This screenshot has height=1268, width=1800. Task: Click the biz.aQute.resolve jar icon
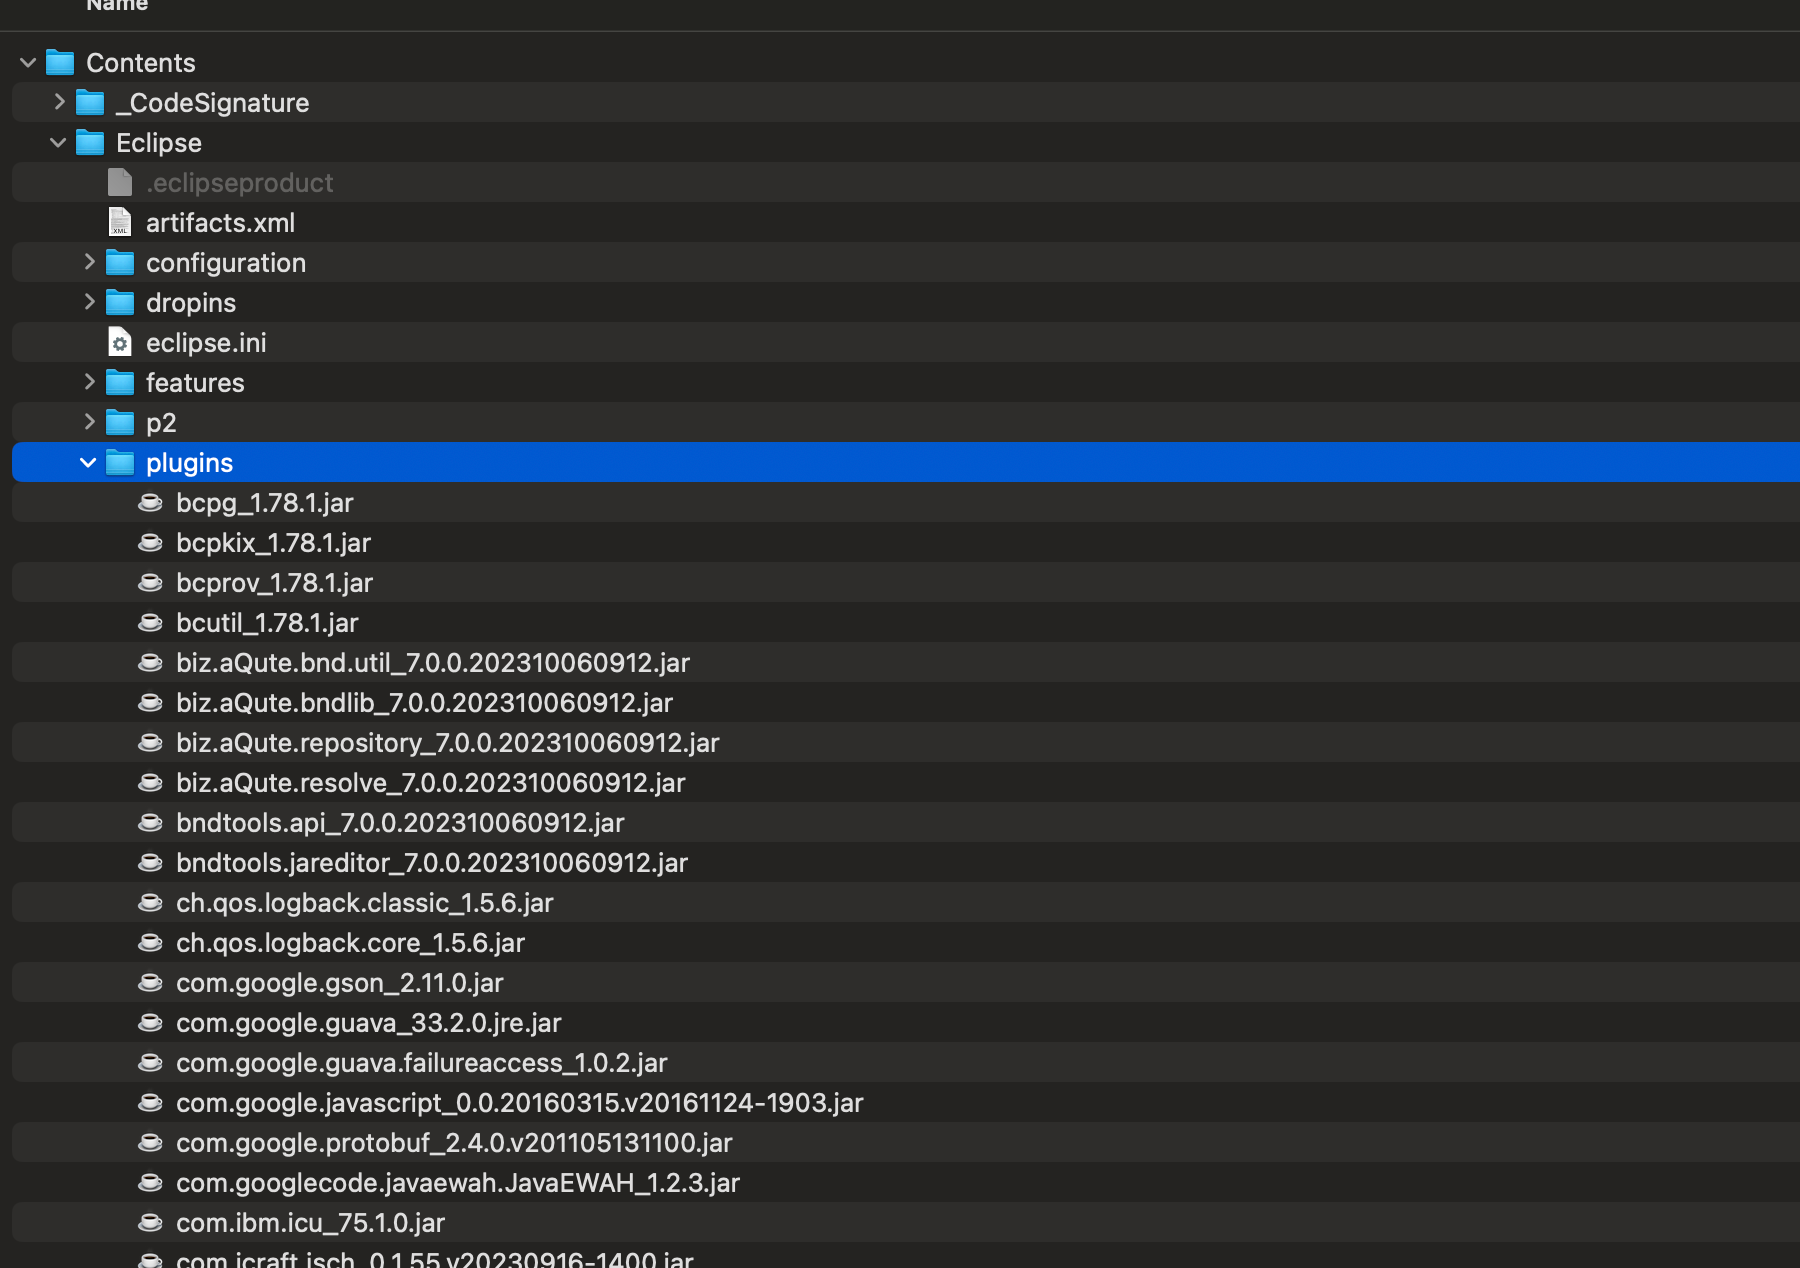150,782
